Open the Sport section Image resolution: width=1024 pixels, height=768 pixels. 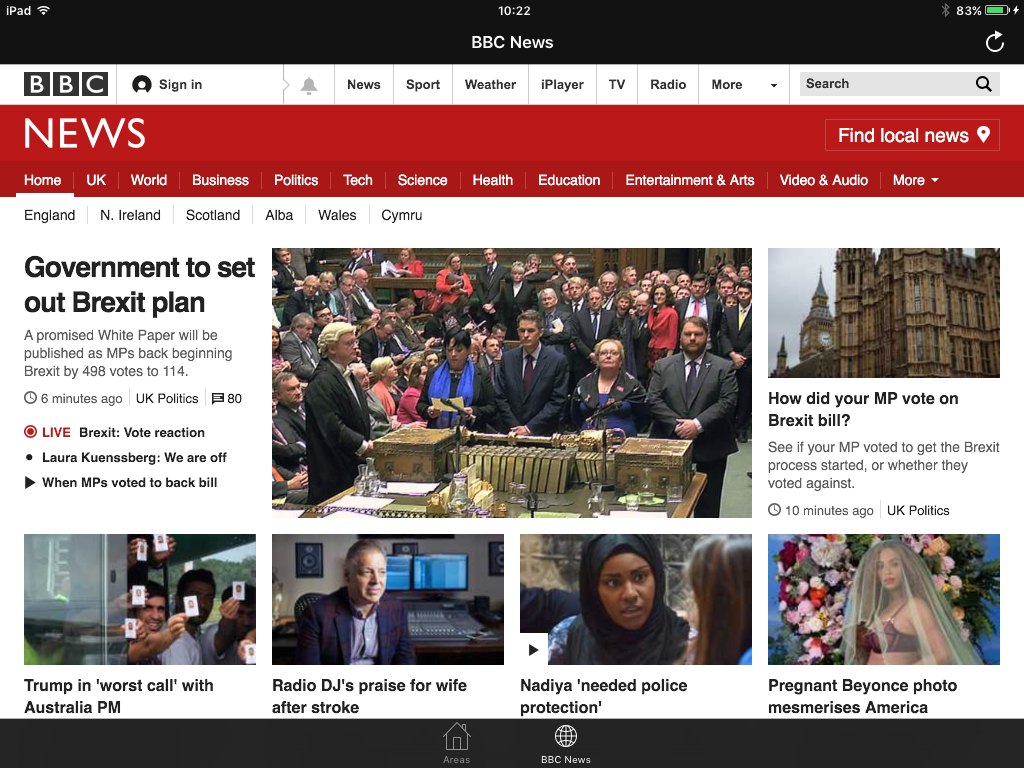click(423, 84)
